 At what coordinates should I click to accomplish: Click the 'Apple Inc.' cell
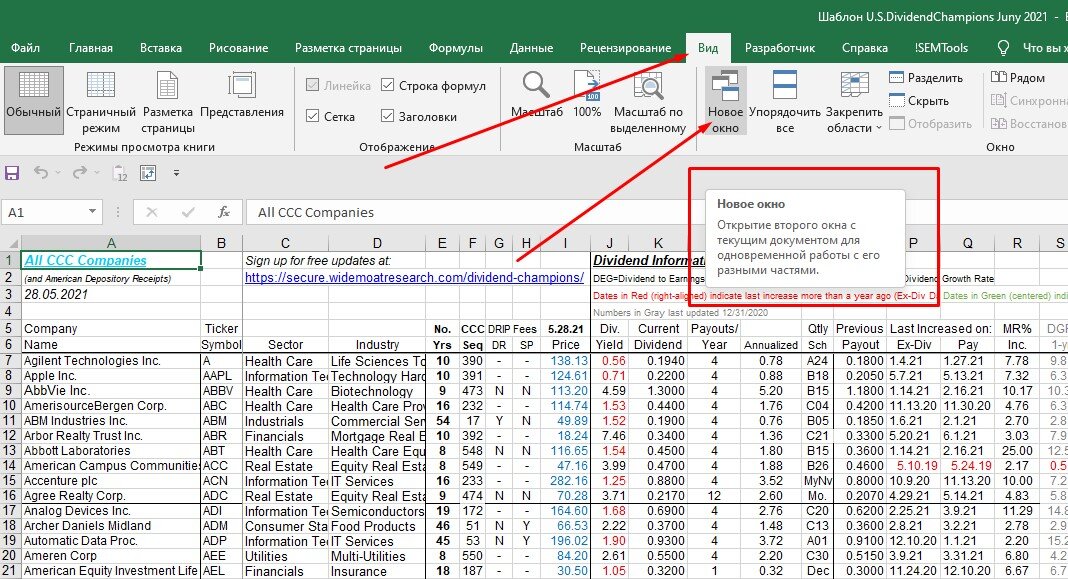pos(111,375)
